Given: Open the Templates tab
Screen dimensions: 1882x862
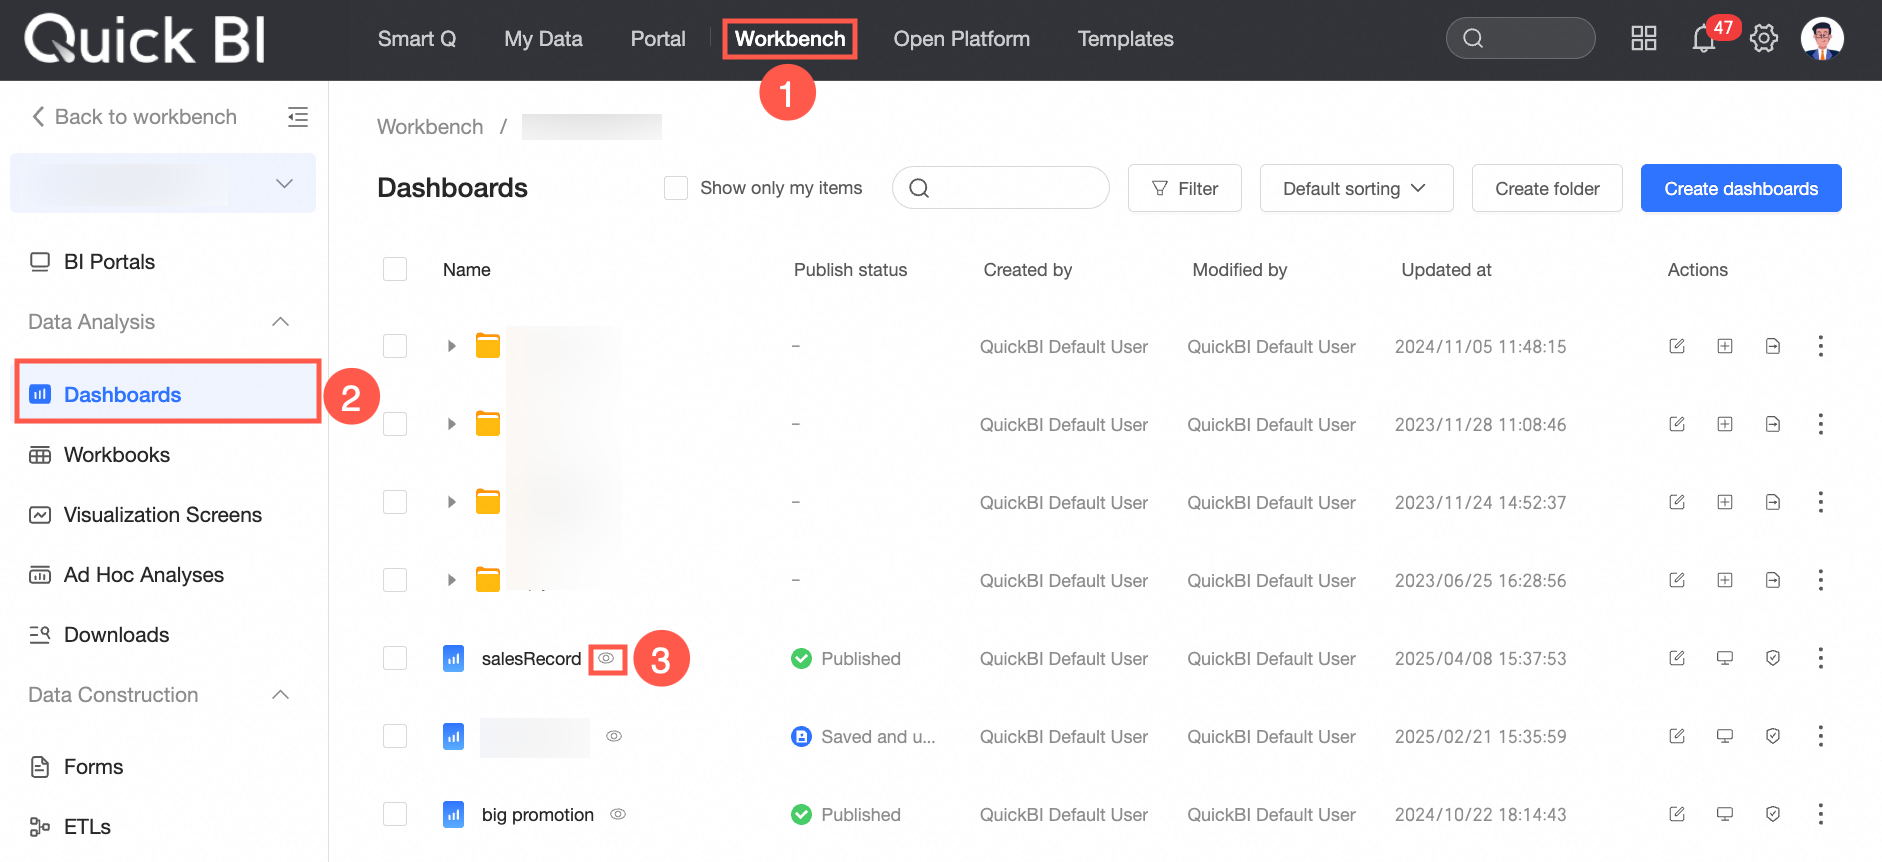Looking at the screenshot, I should [x=1125, y=39].
